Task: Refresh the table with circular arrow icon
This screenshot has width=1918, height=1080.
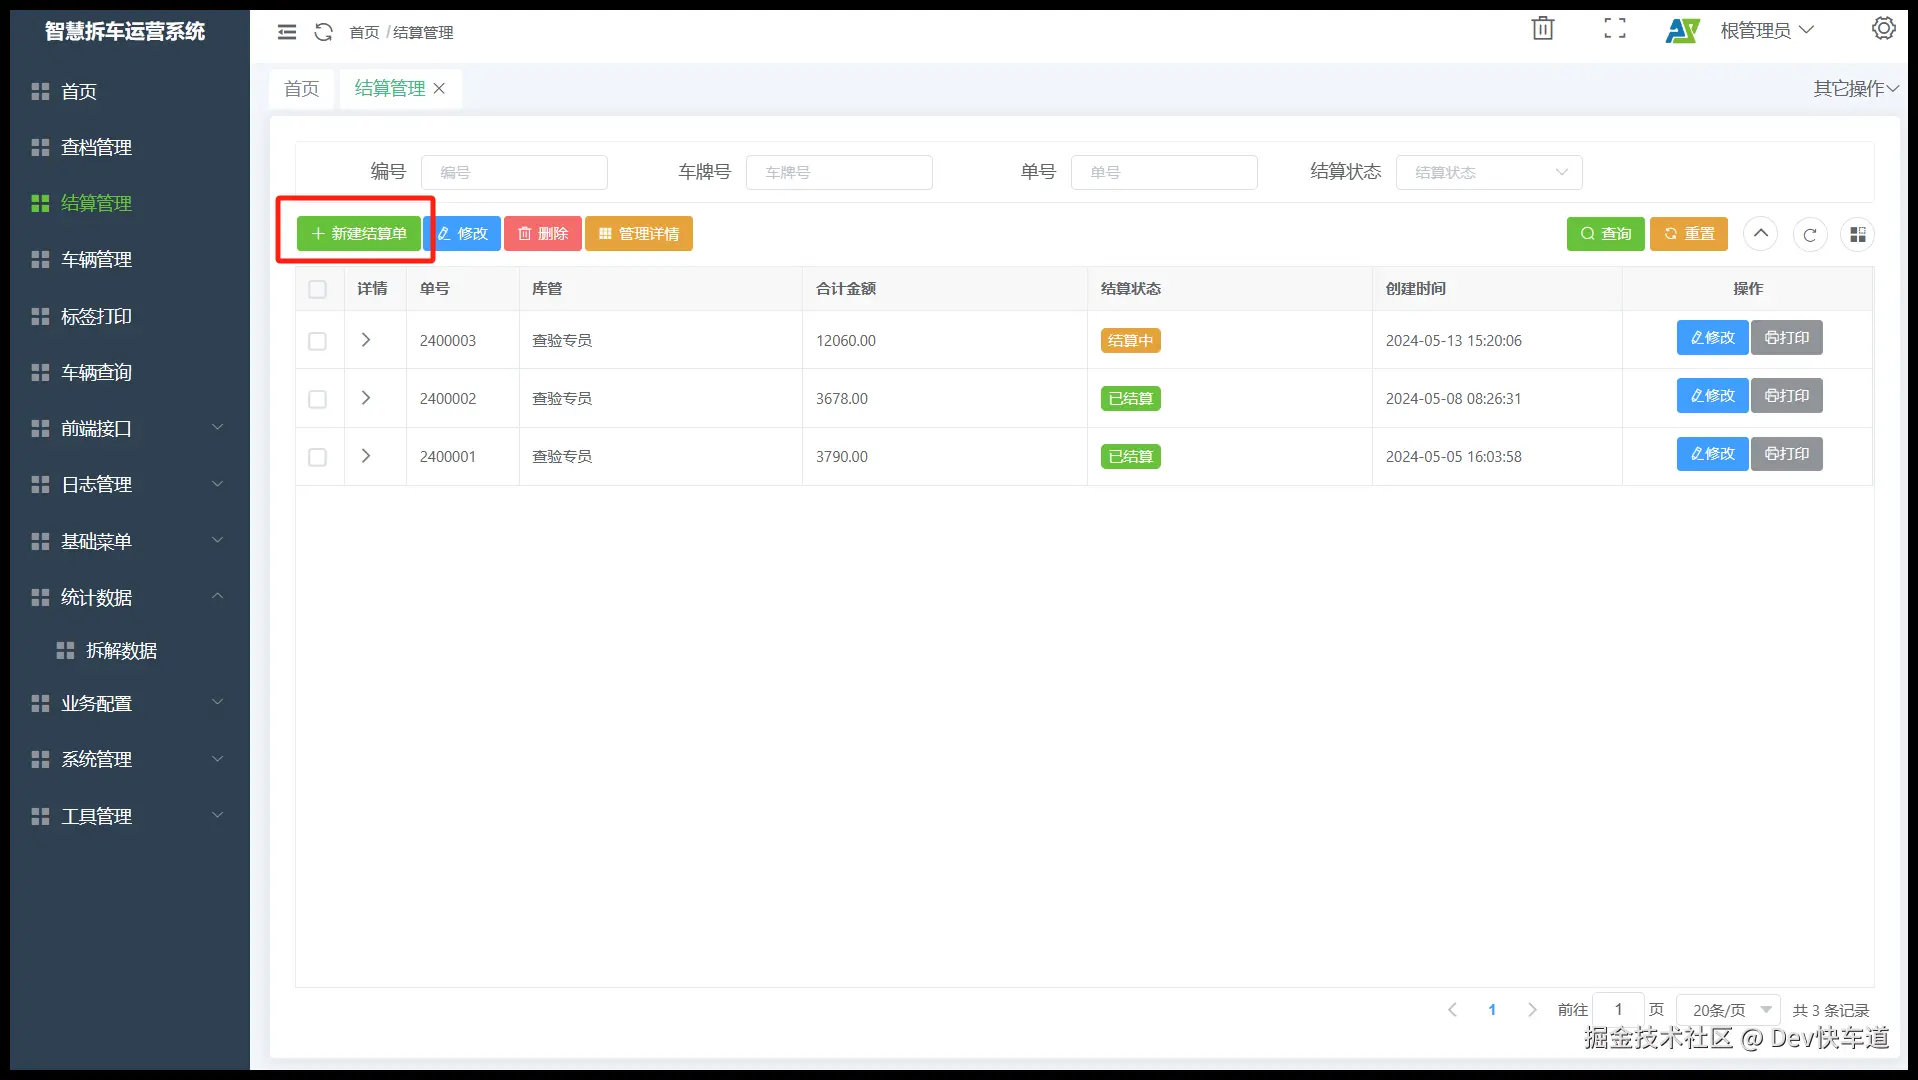Action: click(1810, 234)
